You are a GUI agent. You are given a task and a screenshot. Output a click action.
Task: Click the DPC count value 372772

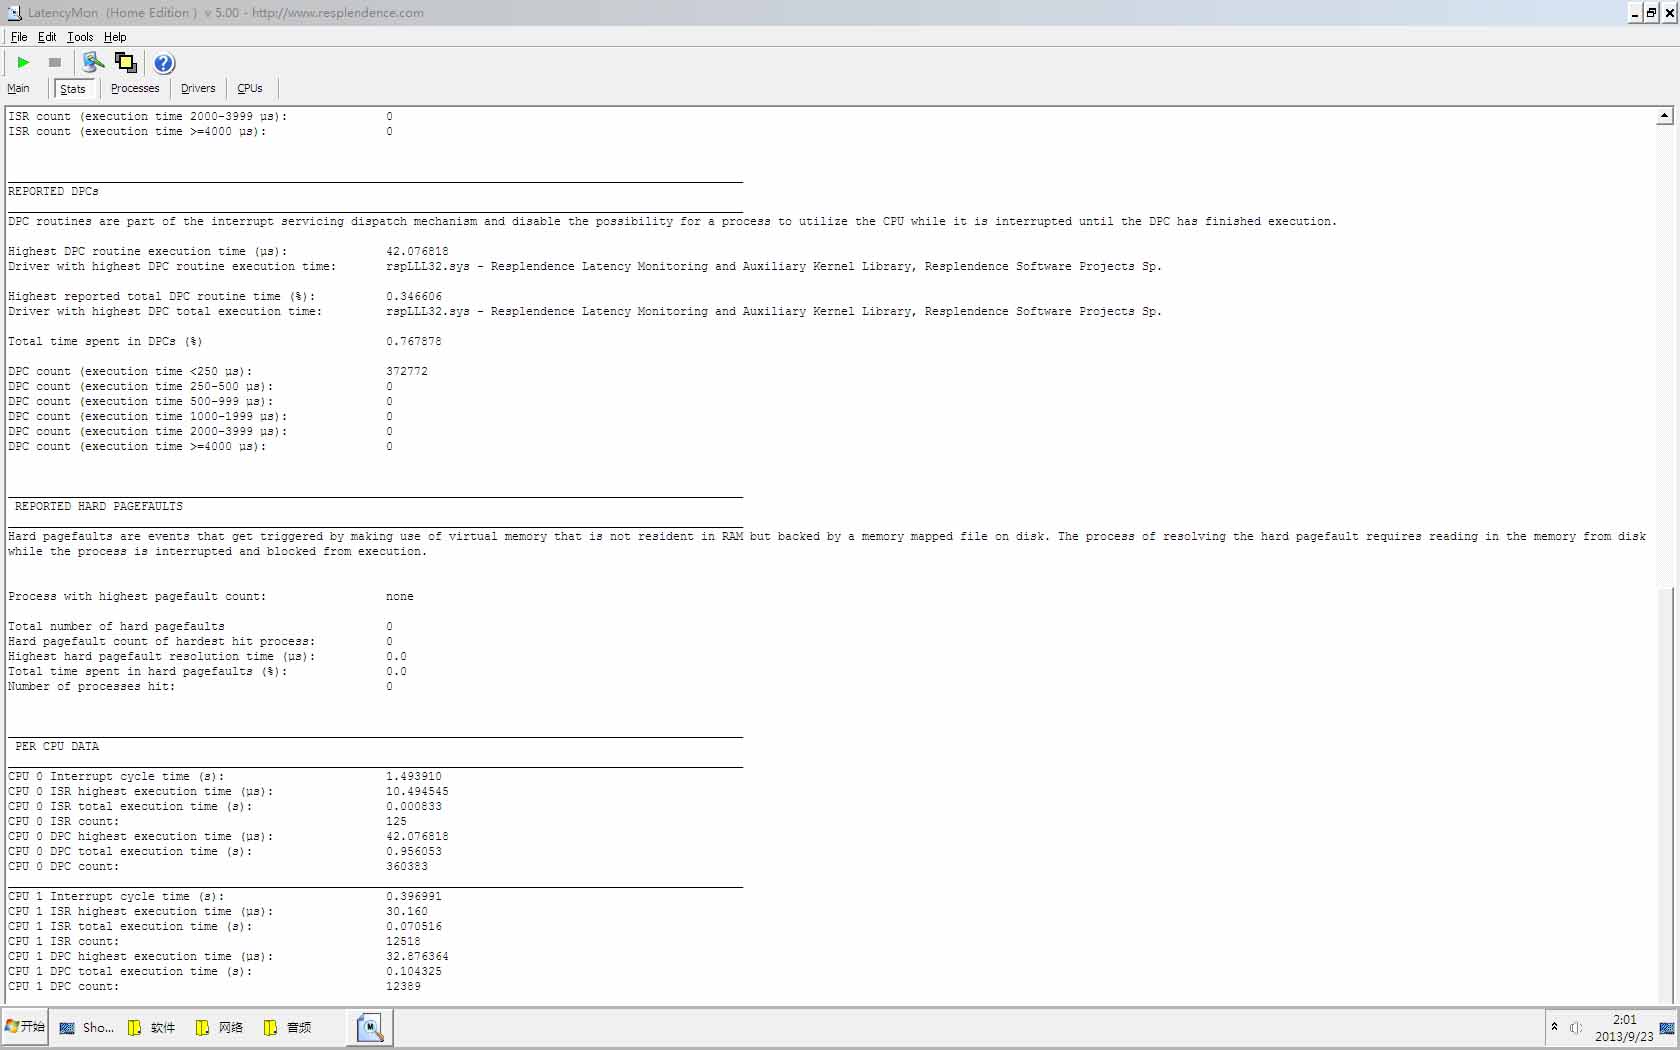[407, 371]
